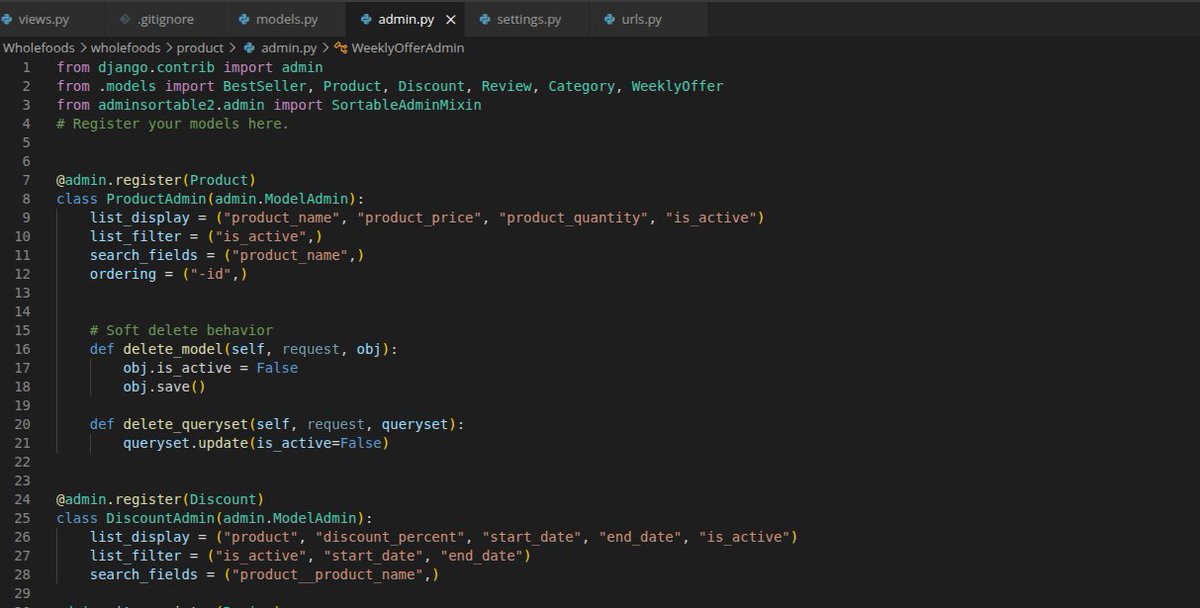Click Python icon on admin.py tab
This screenshot has width=1200, height=608.
(365, 19)
